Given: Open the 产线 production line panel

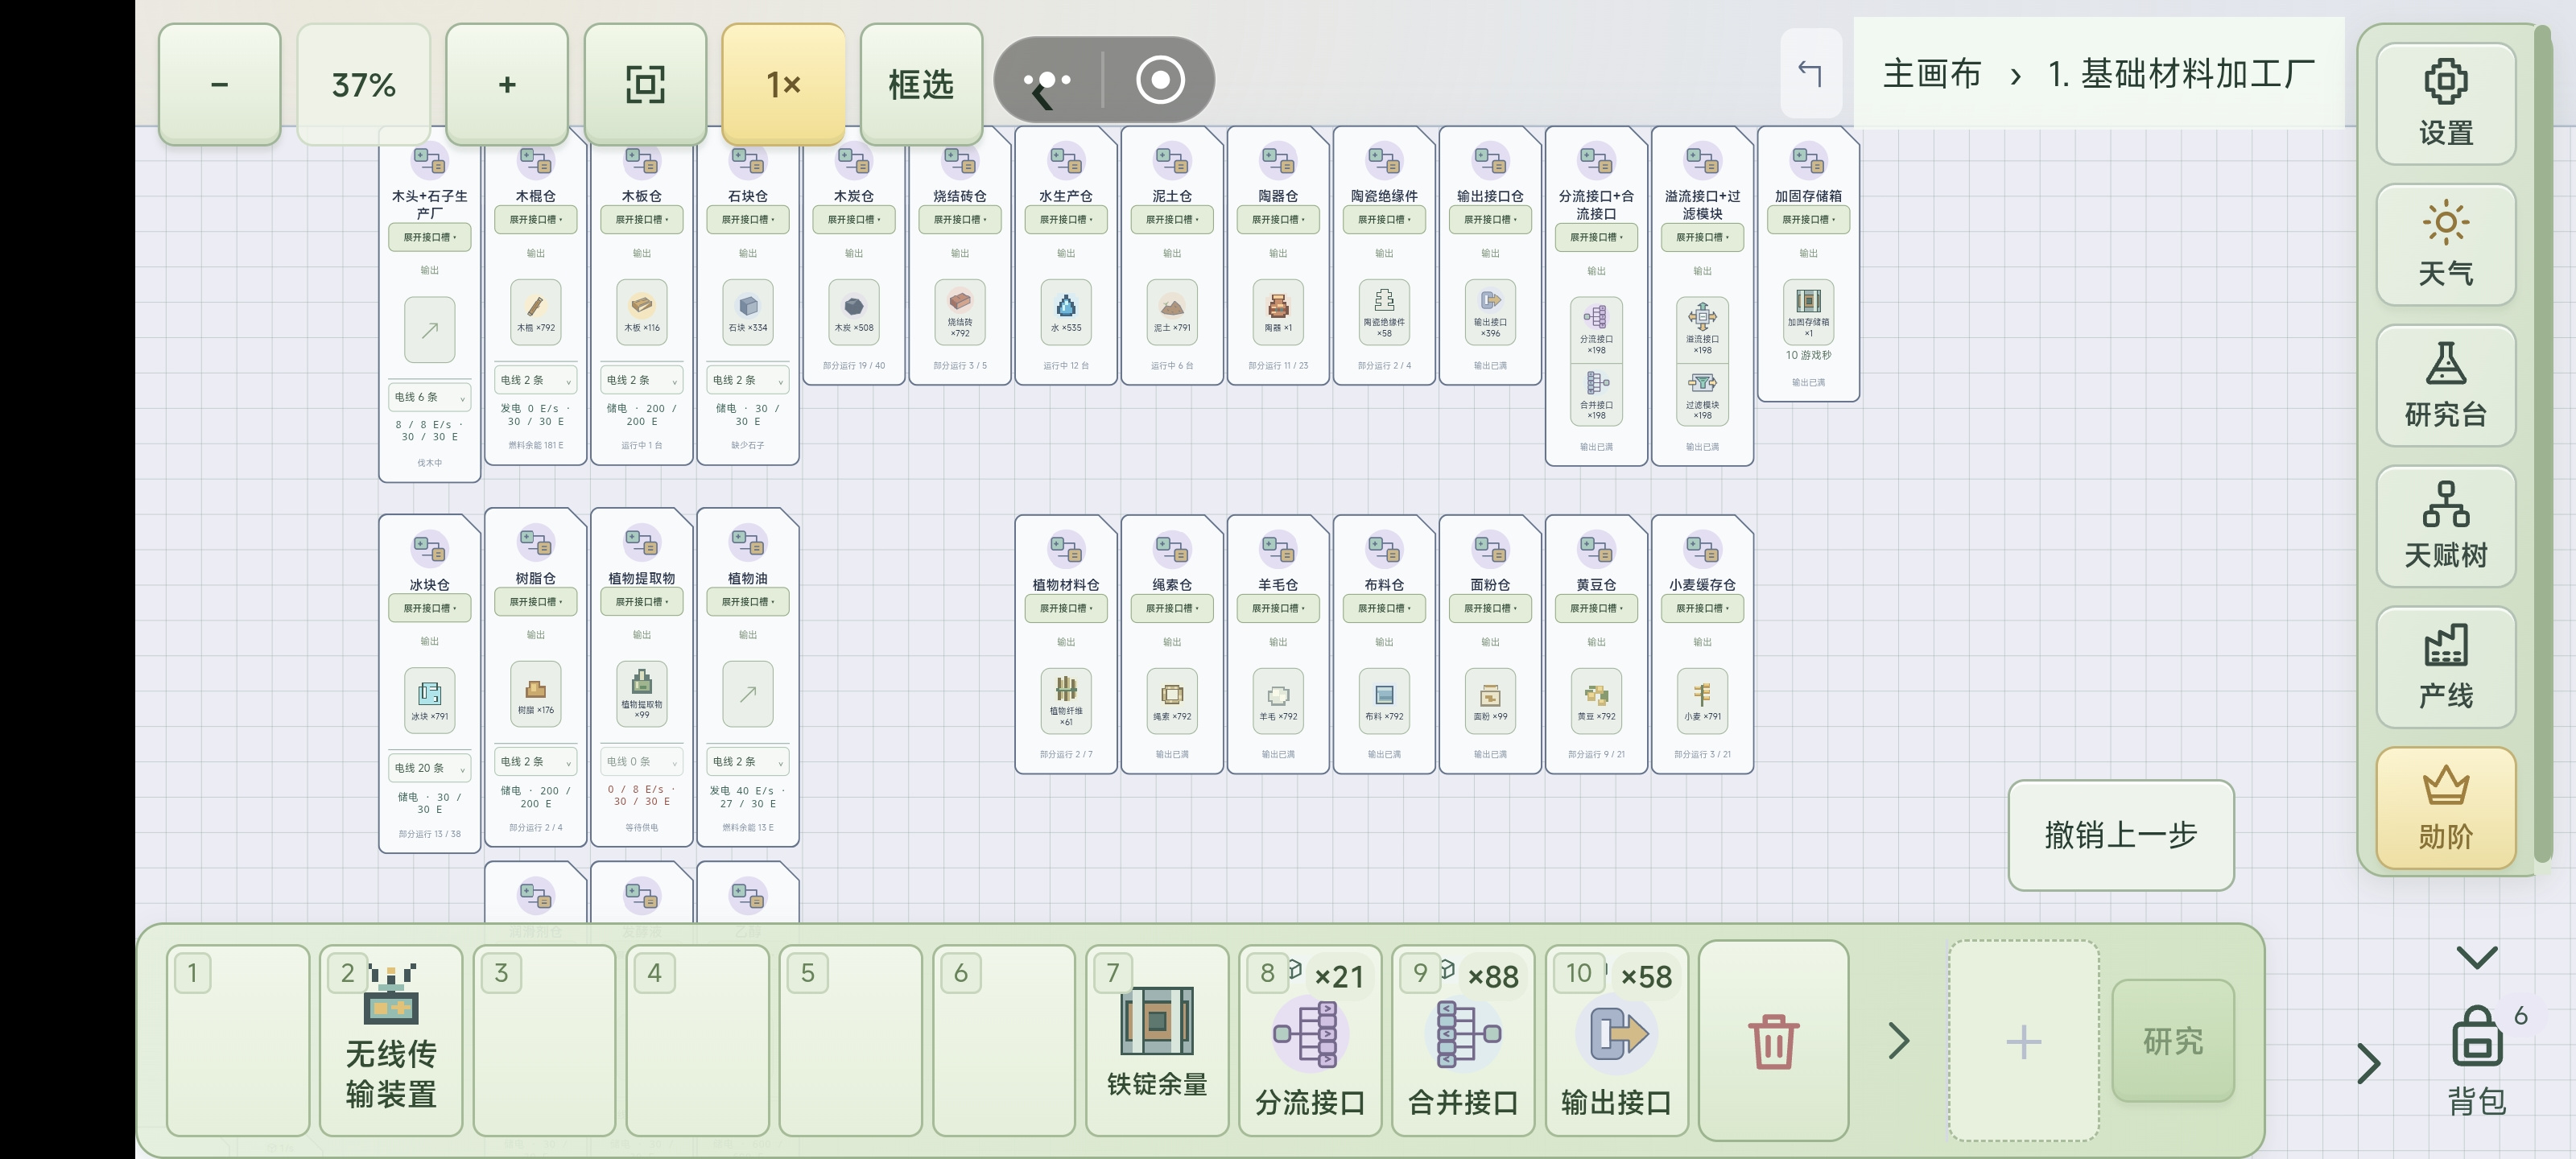Looking at the screenshot, I should 2445,668.
